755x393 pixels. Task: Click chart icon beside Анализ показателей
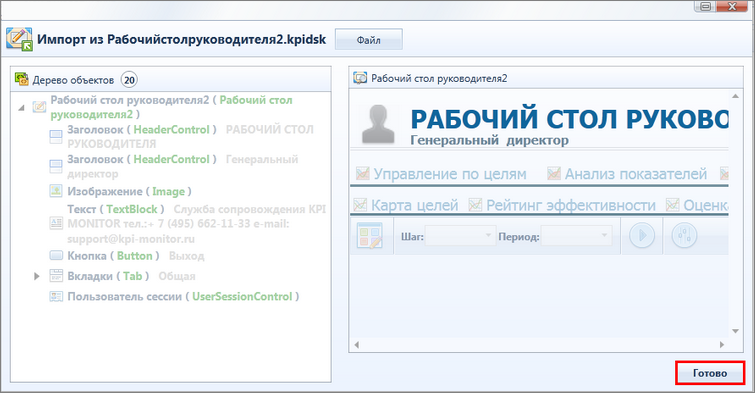coord(554,173)
